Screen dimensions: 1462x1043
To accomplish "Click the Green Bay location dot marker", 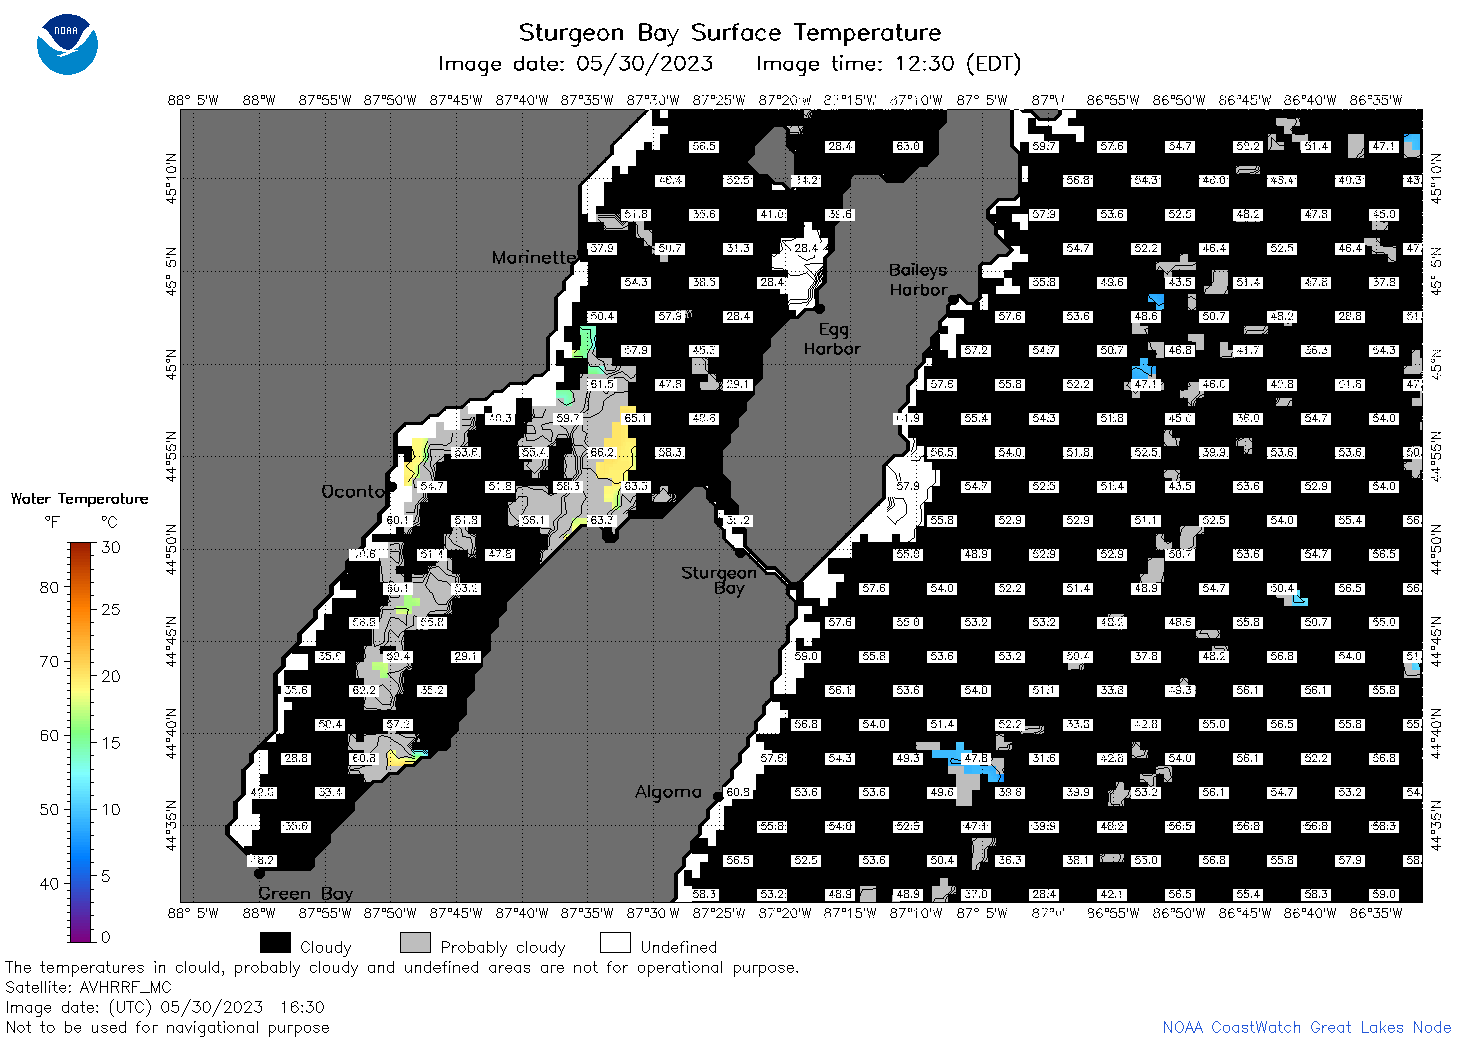I will (x=259, y=873).
